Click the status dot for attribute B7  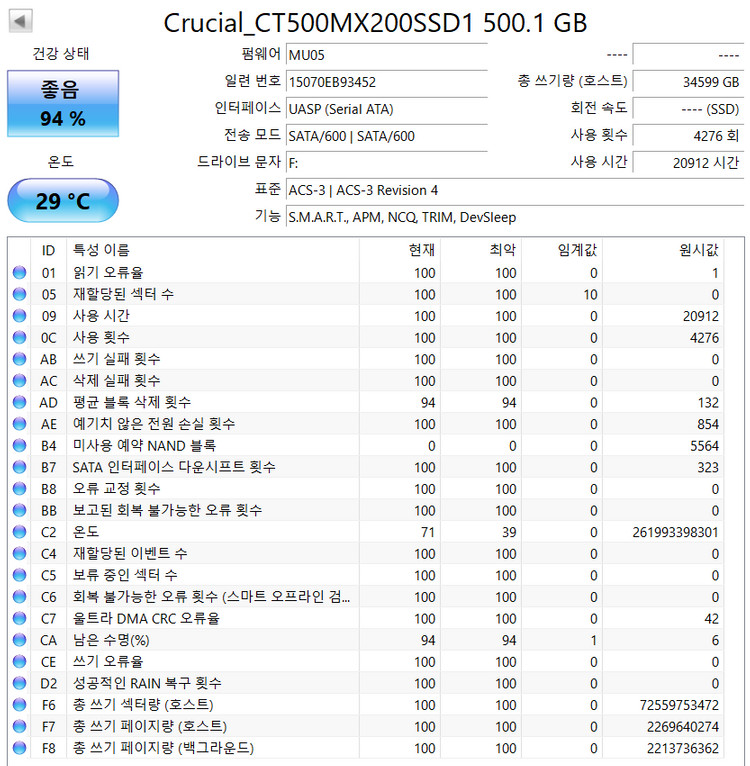[20, 467]
